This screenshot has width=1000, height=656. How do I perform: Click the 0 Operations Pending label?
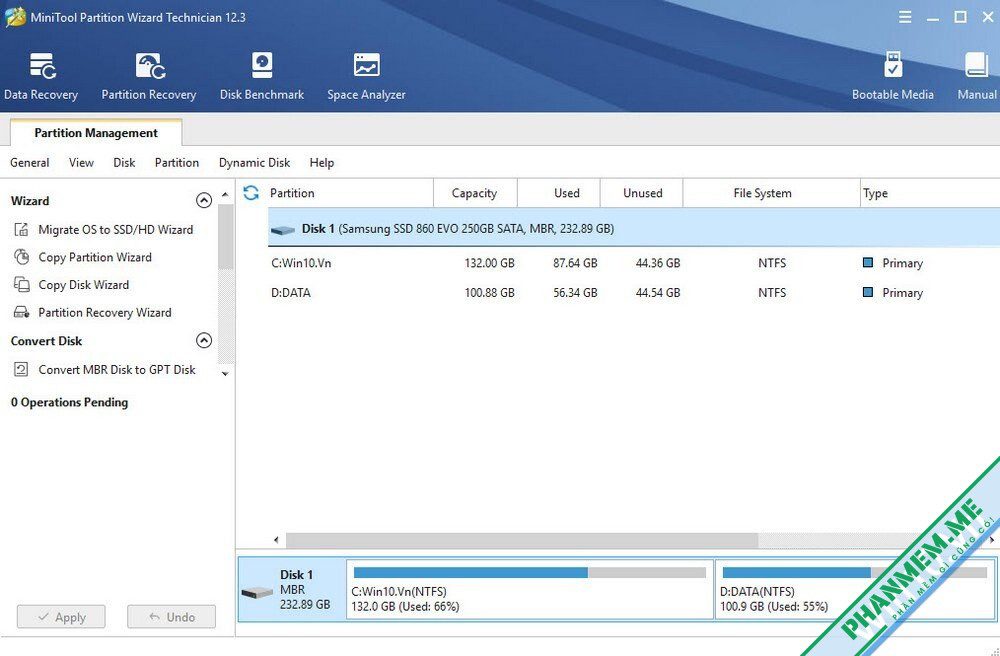(x=70, y=402)
